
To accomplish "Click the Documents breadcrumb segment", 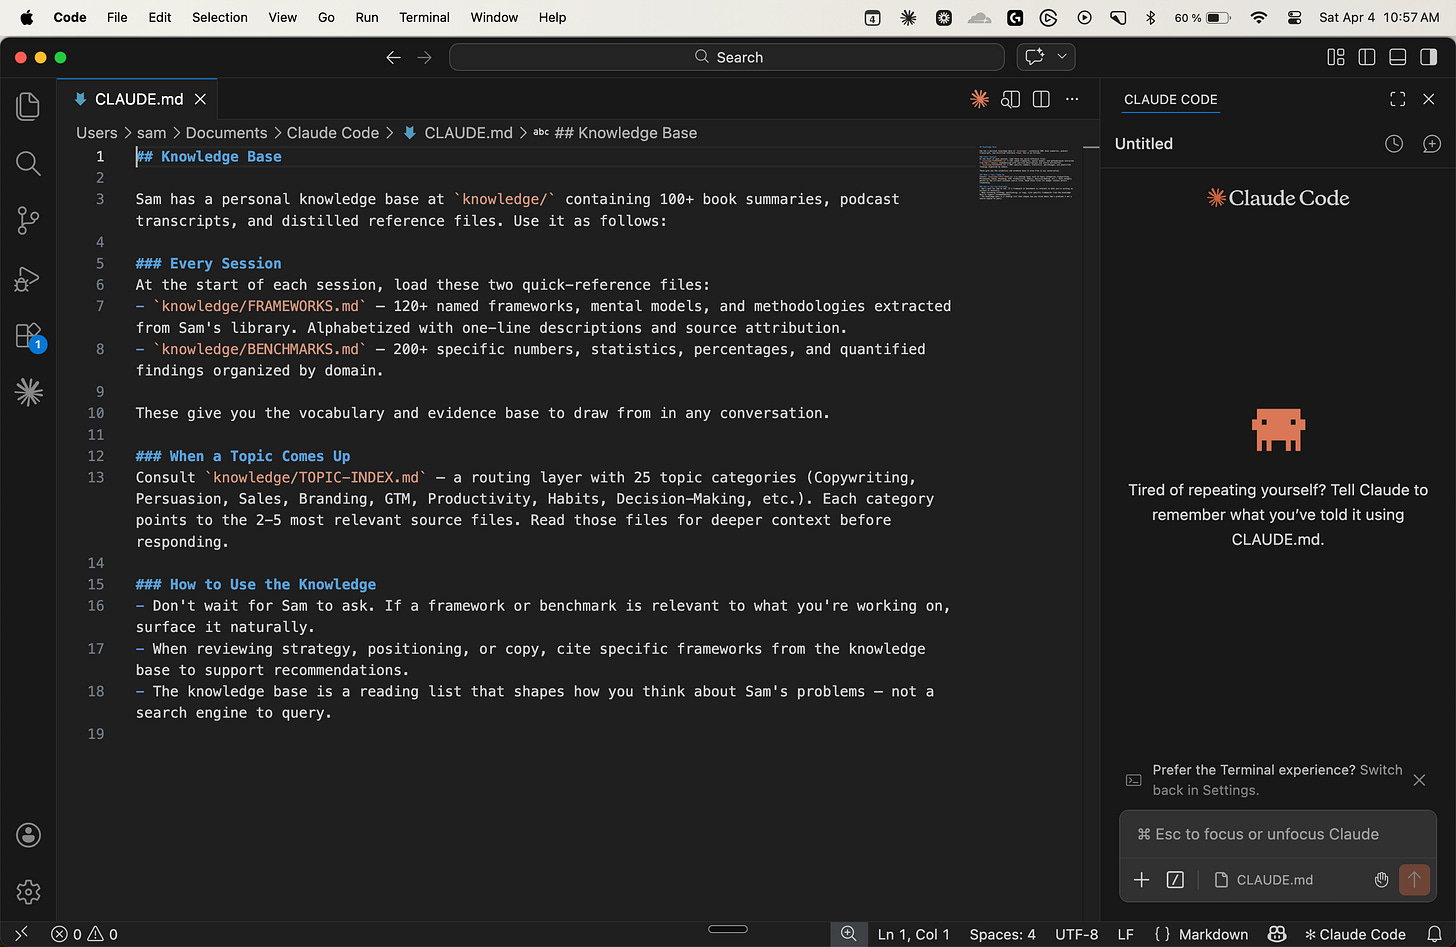I will tap(226, 133).
